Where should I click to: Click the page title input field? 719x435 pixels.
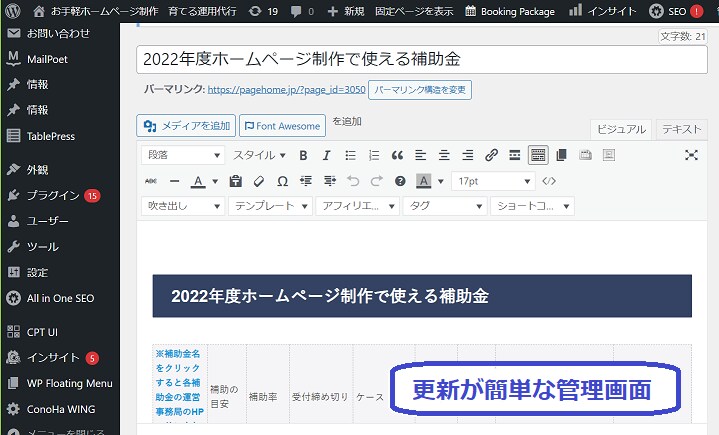click(x=422, y=60)
